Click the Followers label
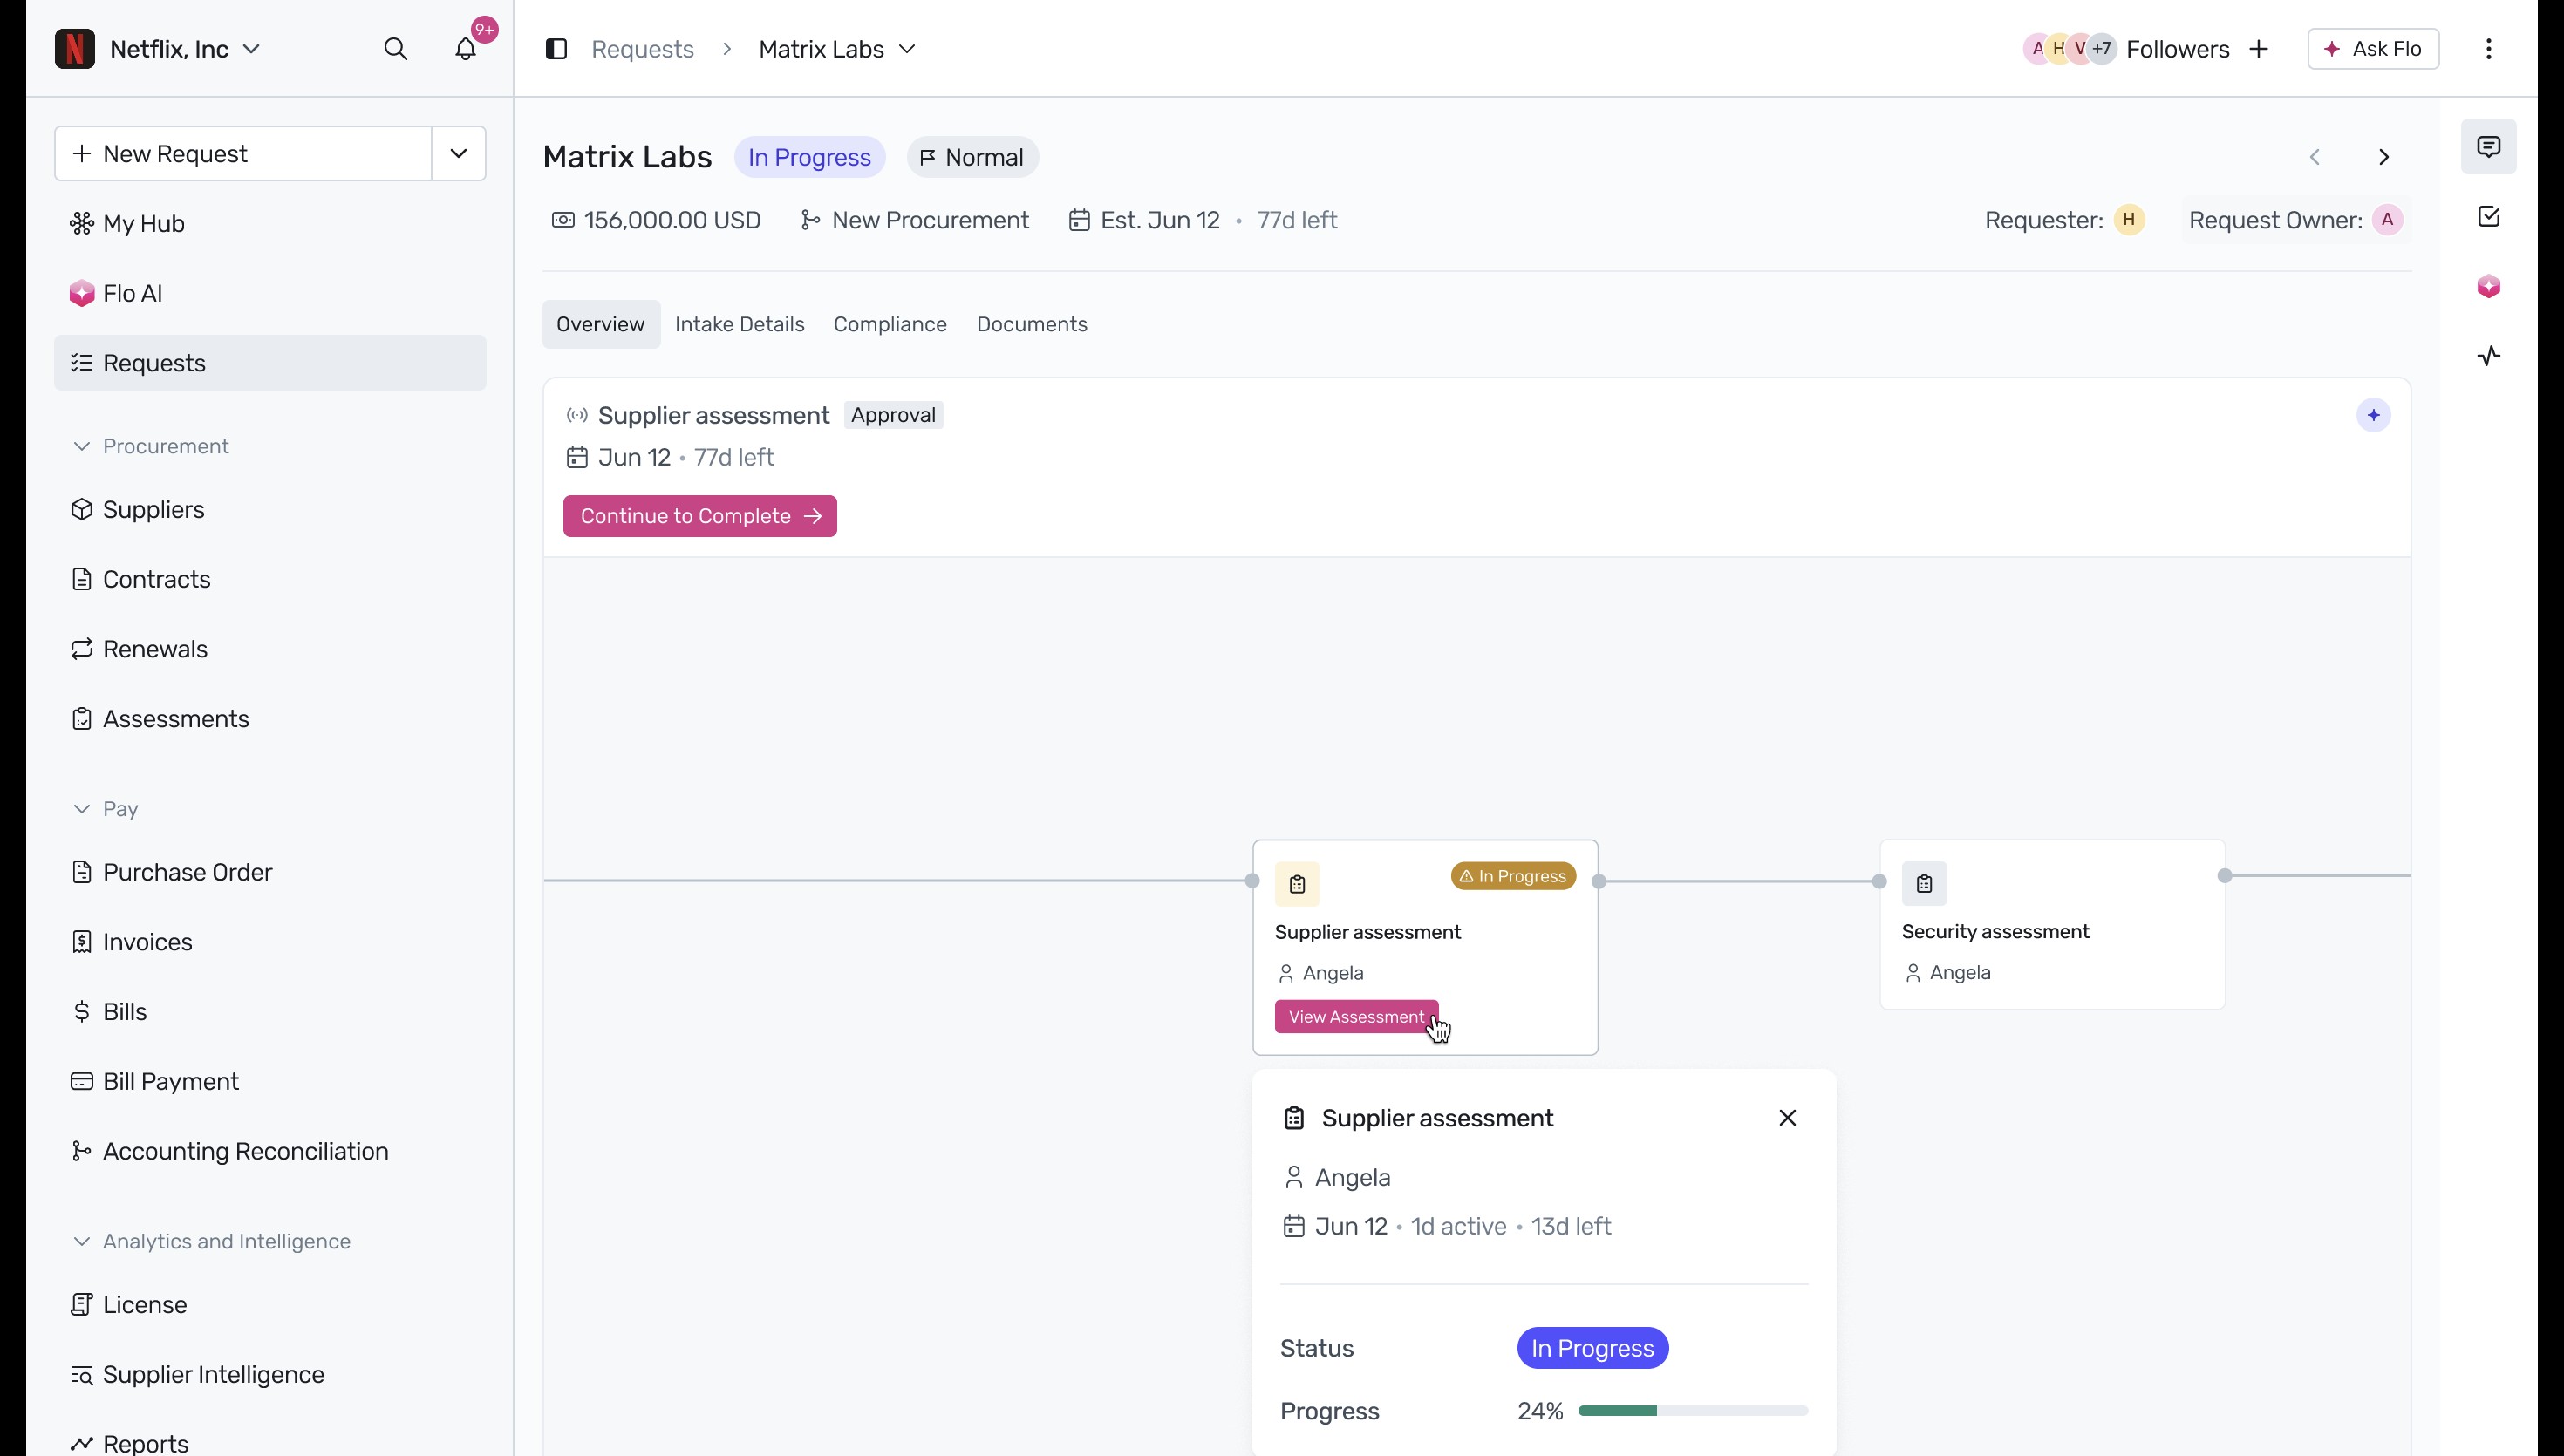 coord(2178,49)
